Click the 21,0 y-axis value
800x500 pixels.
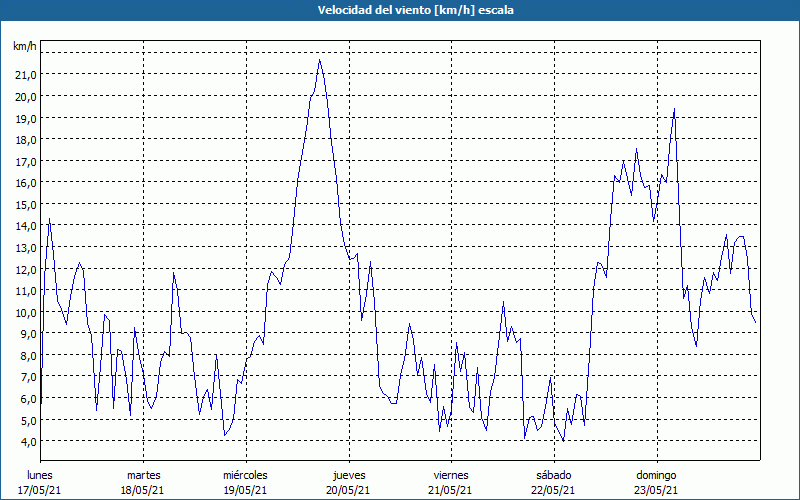[27, 74]
